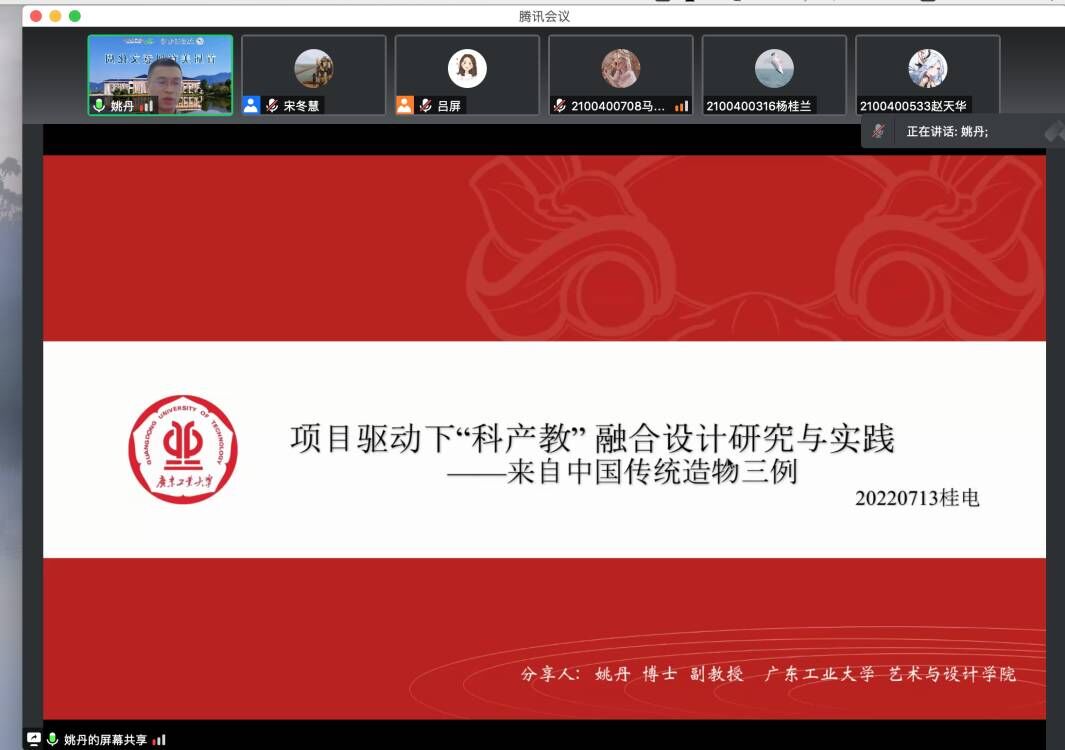Click muted mic icon next to 宋冬慧
Viewport: 1065px width, 750px height.
click(x=272, y=106)
